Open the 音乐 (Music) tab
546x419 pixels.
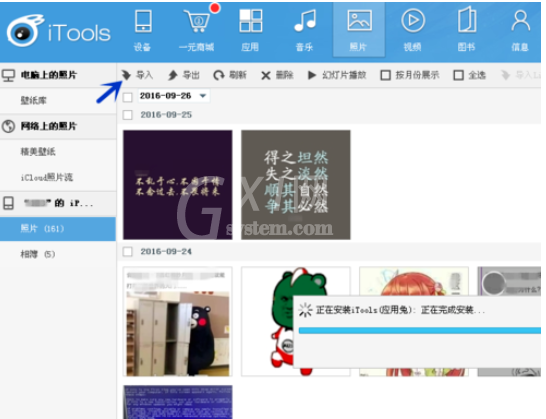click(x=305, y=31)
